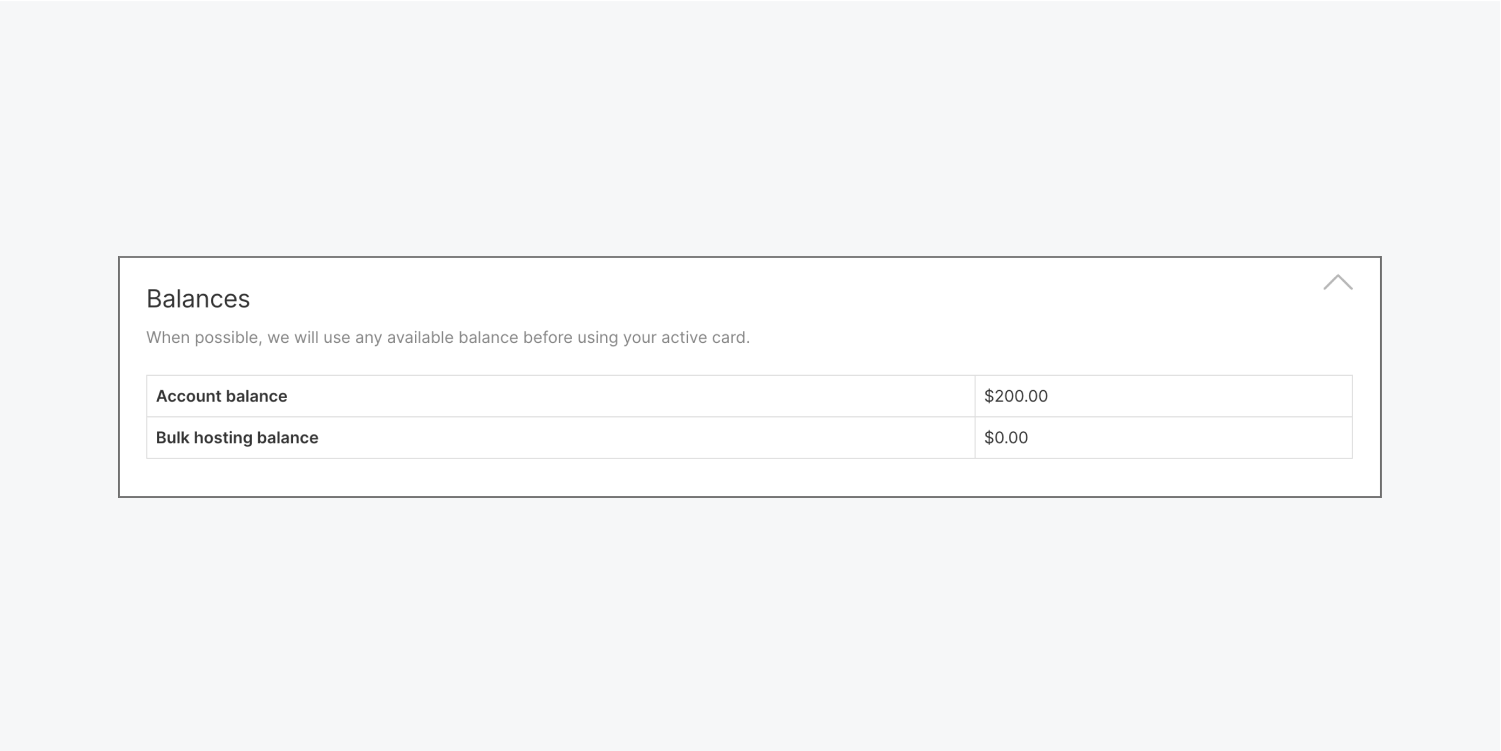Click the word "Account" in the first row
The height and width of the screenshot is (751, 1501).
(x=188, y=396)
